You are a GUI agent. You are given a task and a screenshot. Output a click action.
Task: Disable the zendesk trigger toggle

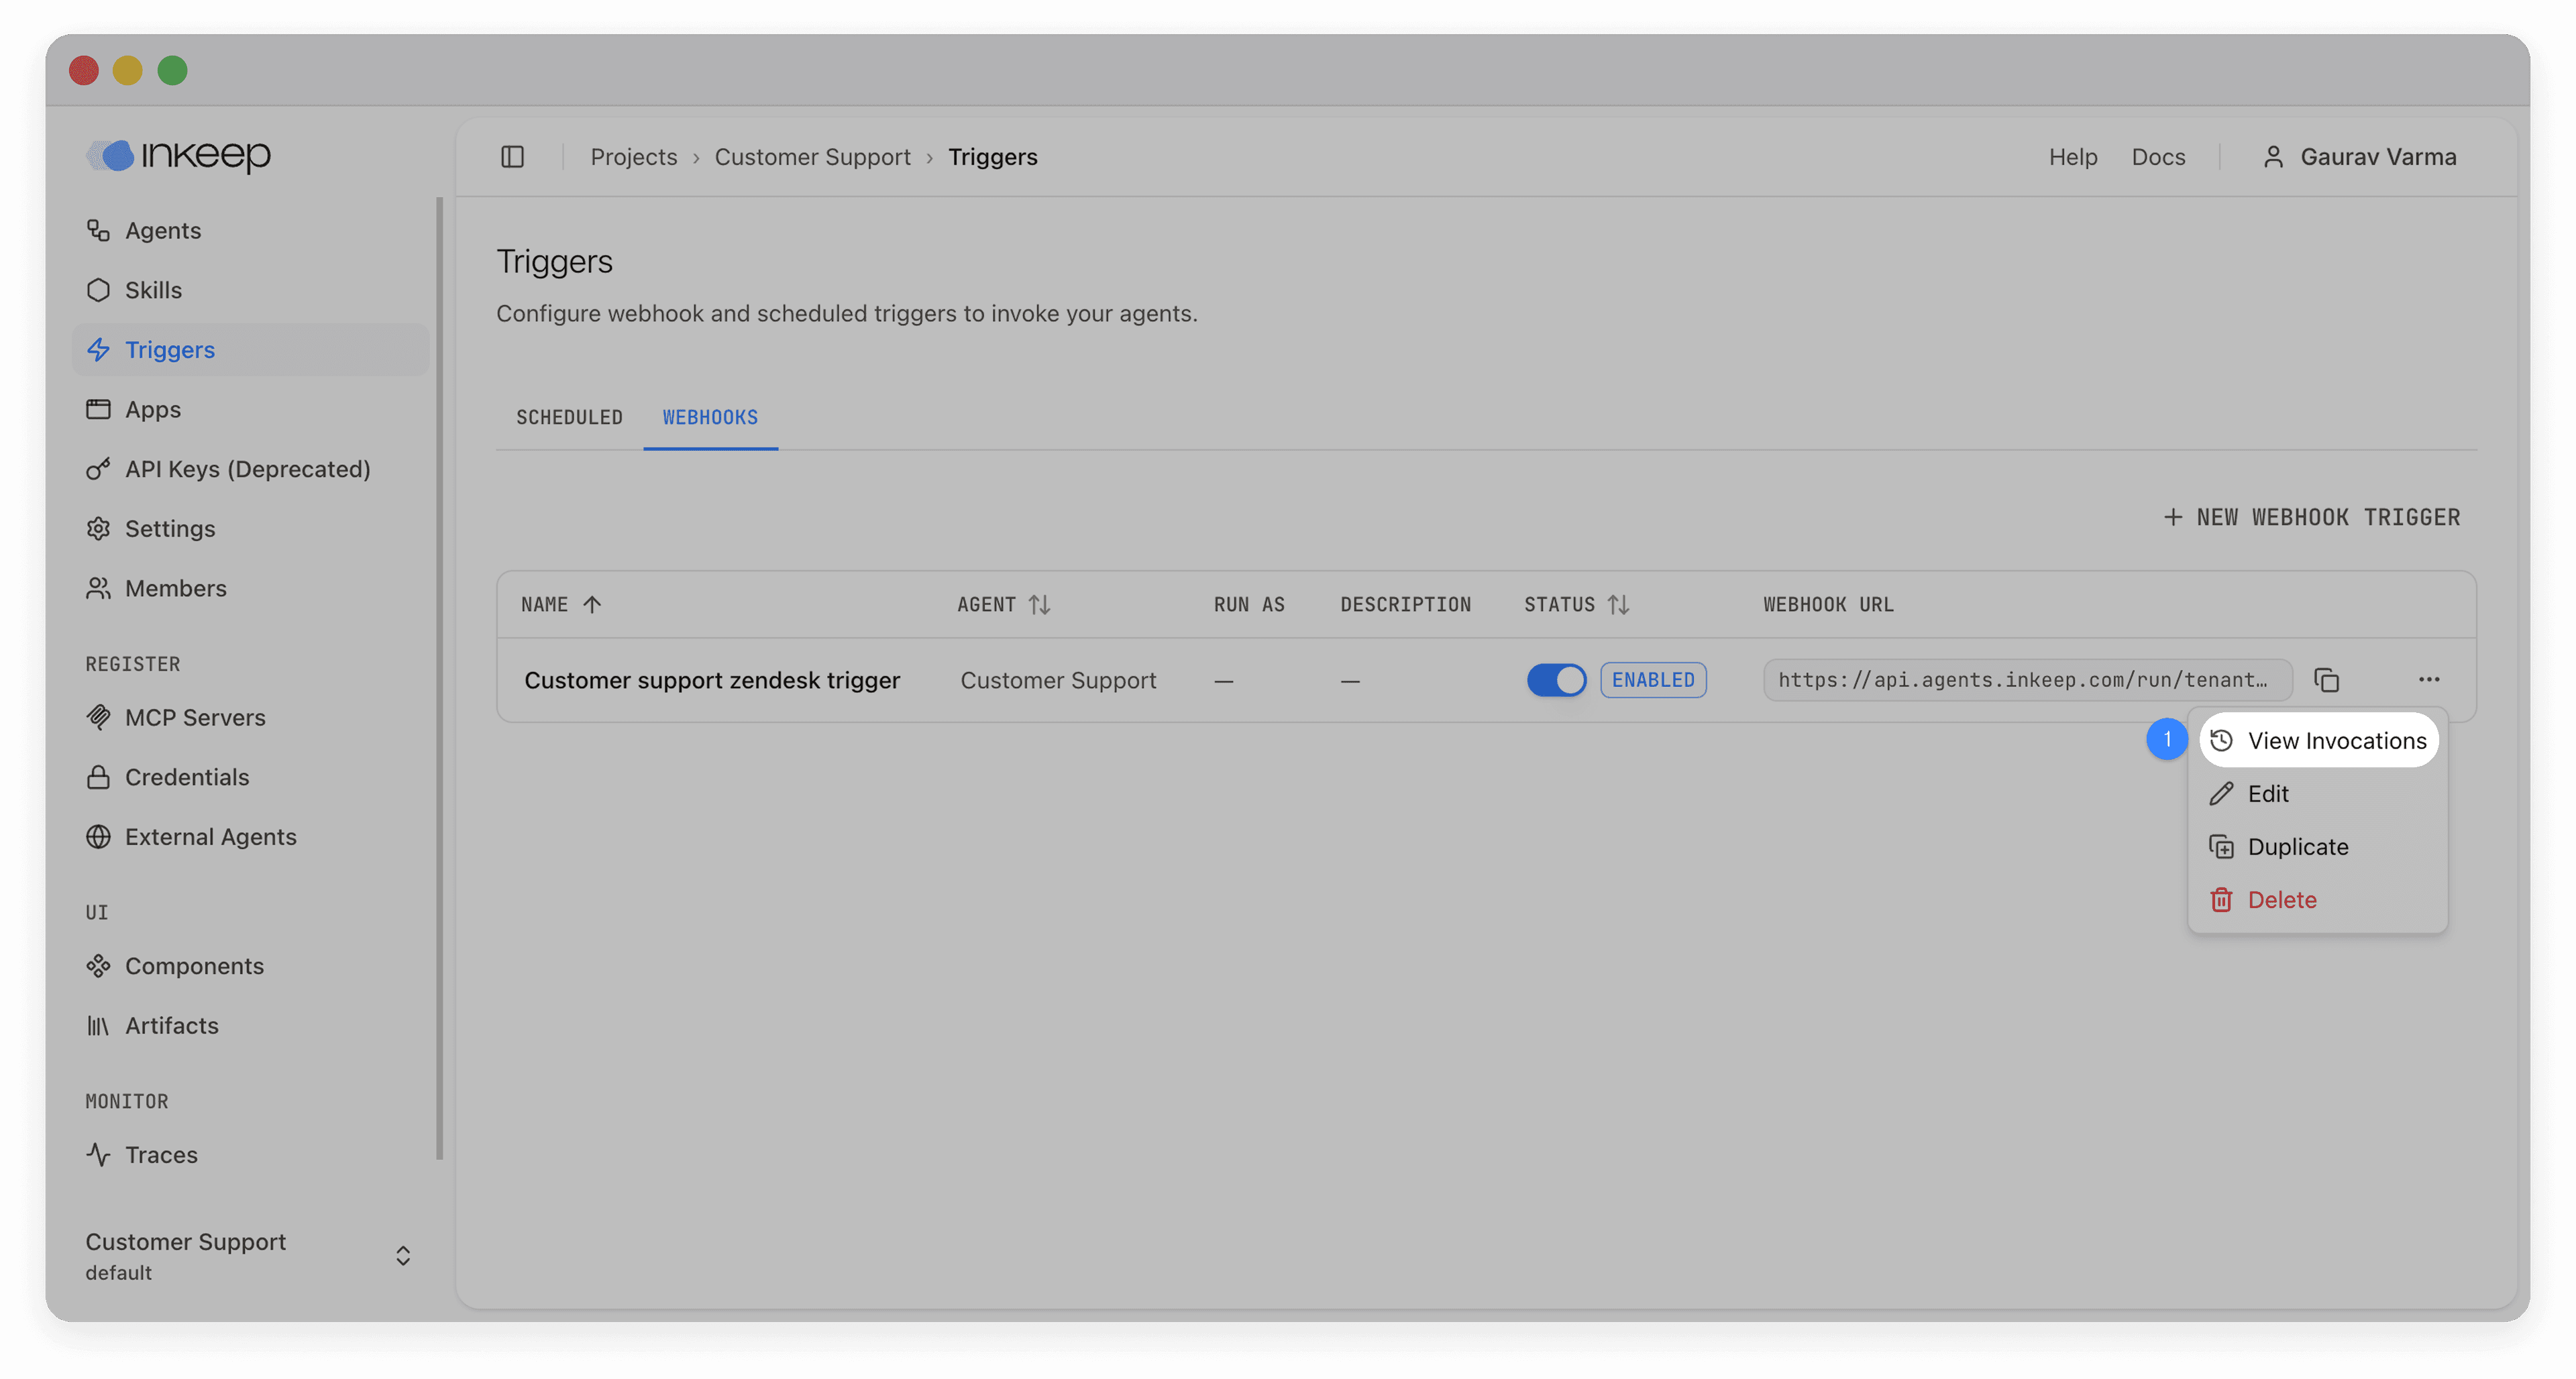[x=1556, y=680]
